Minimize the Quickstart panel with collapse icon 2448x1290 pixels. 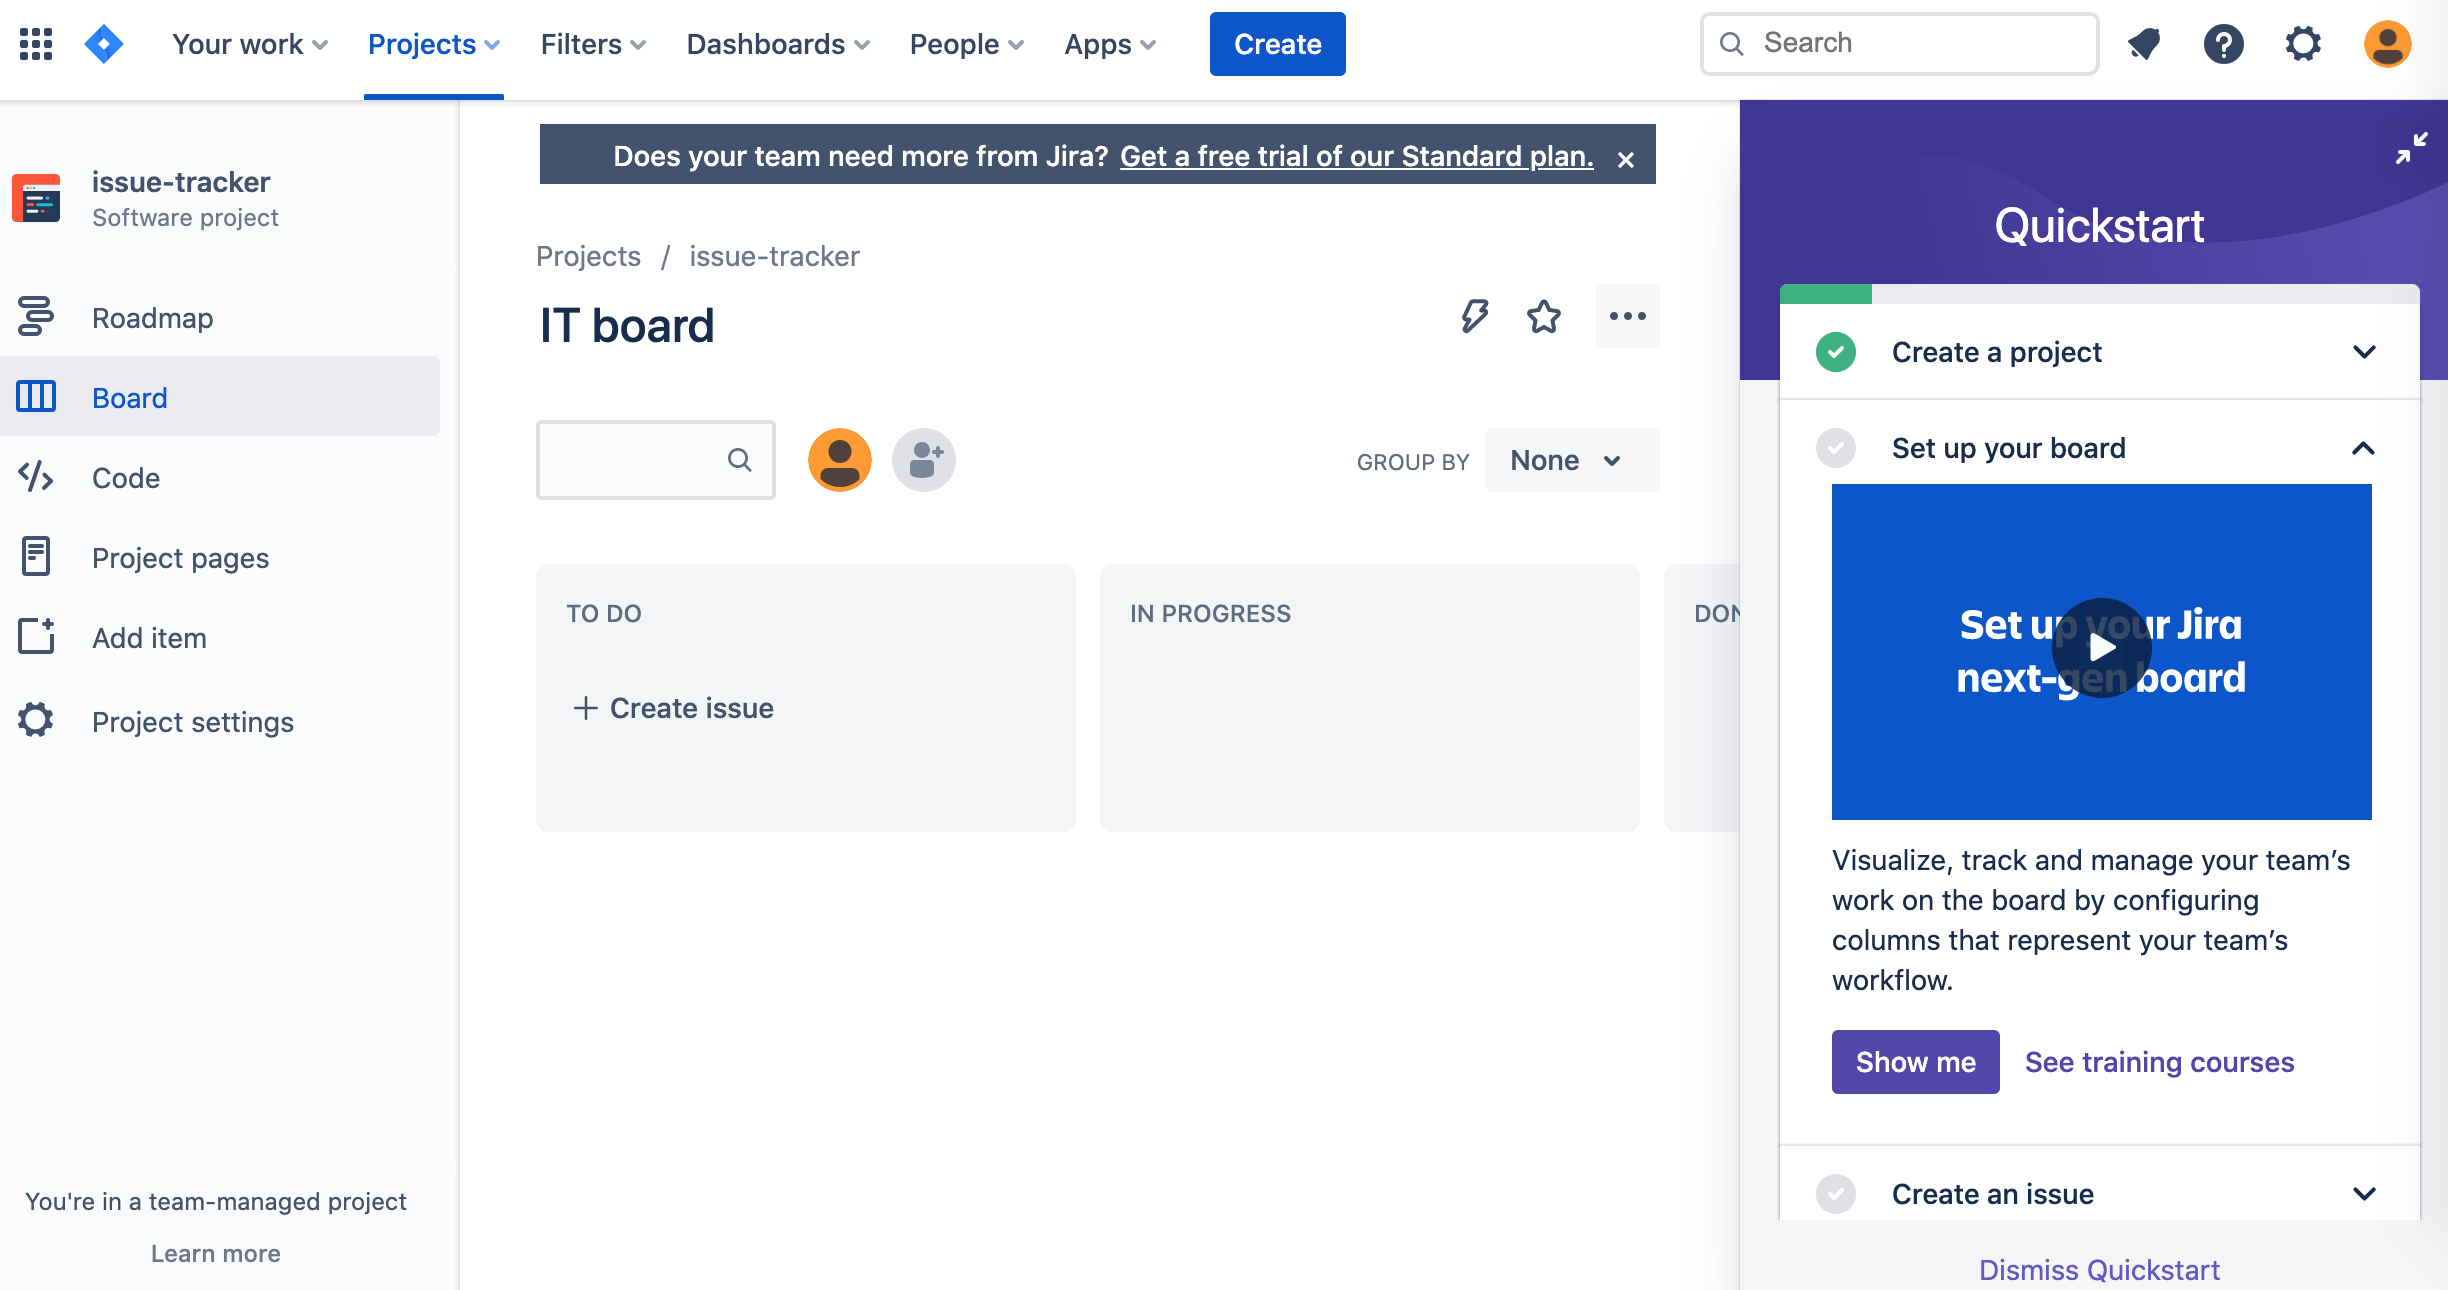pyautogui.click(x=2411, y=148)
